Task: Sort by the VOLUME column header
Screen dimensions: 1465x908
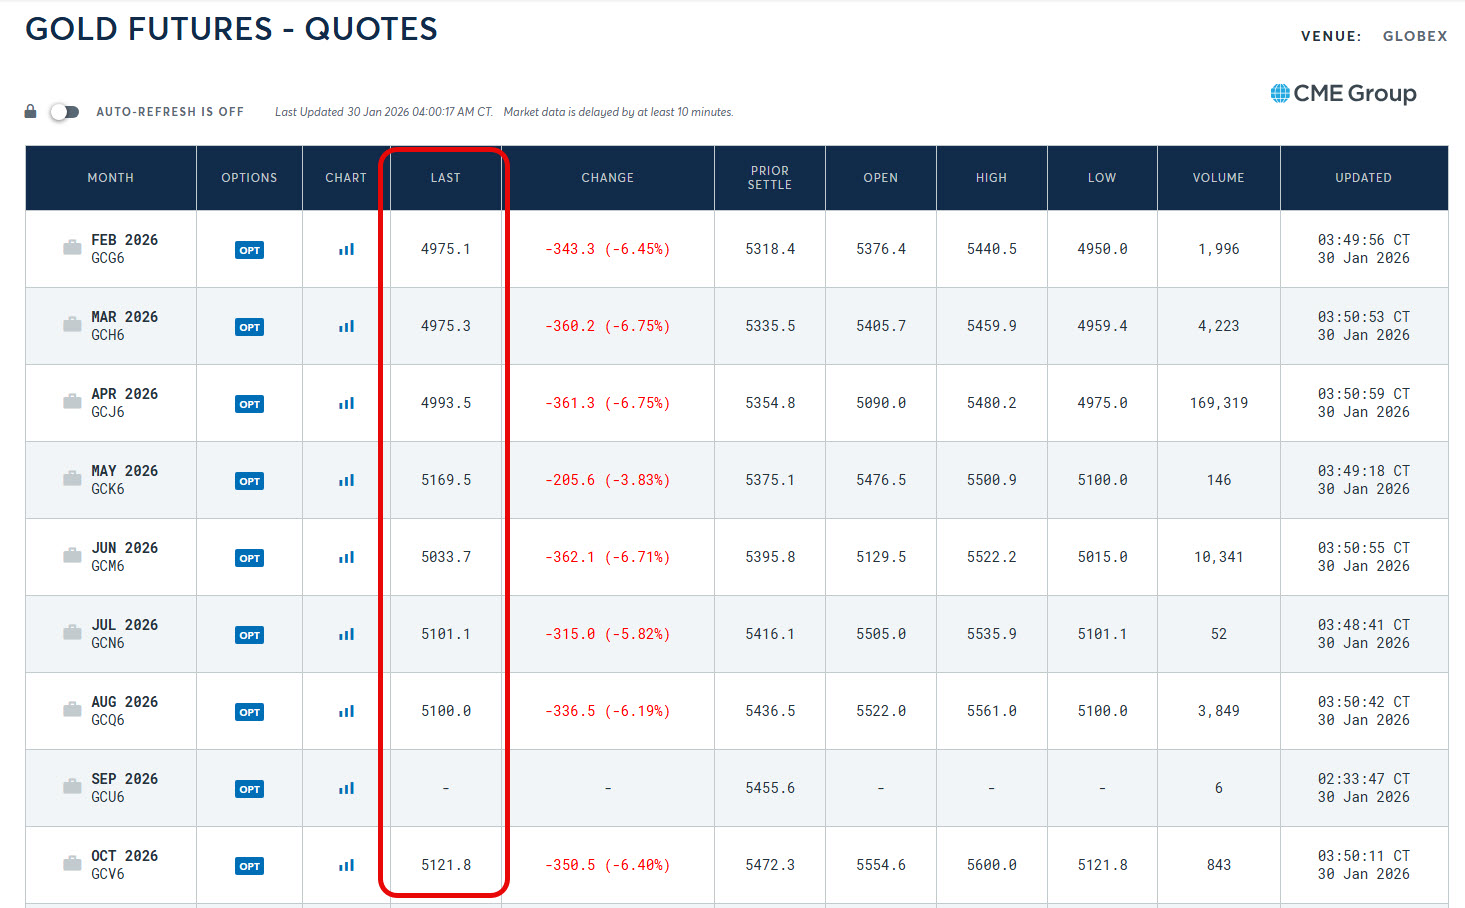Action: pos(1218,178)
